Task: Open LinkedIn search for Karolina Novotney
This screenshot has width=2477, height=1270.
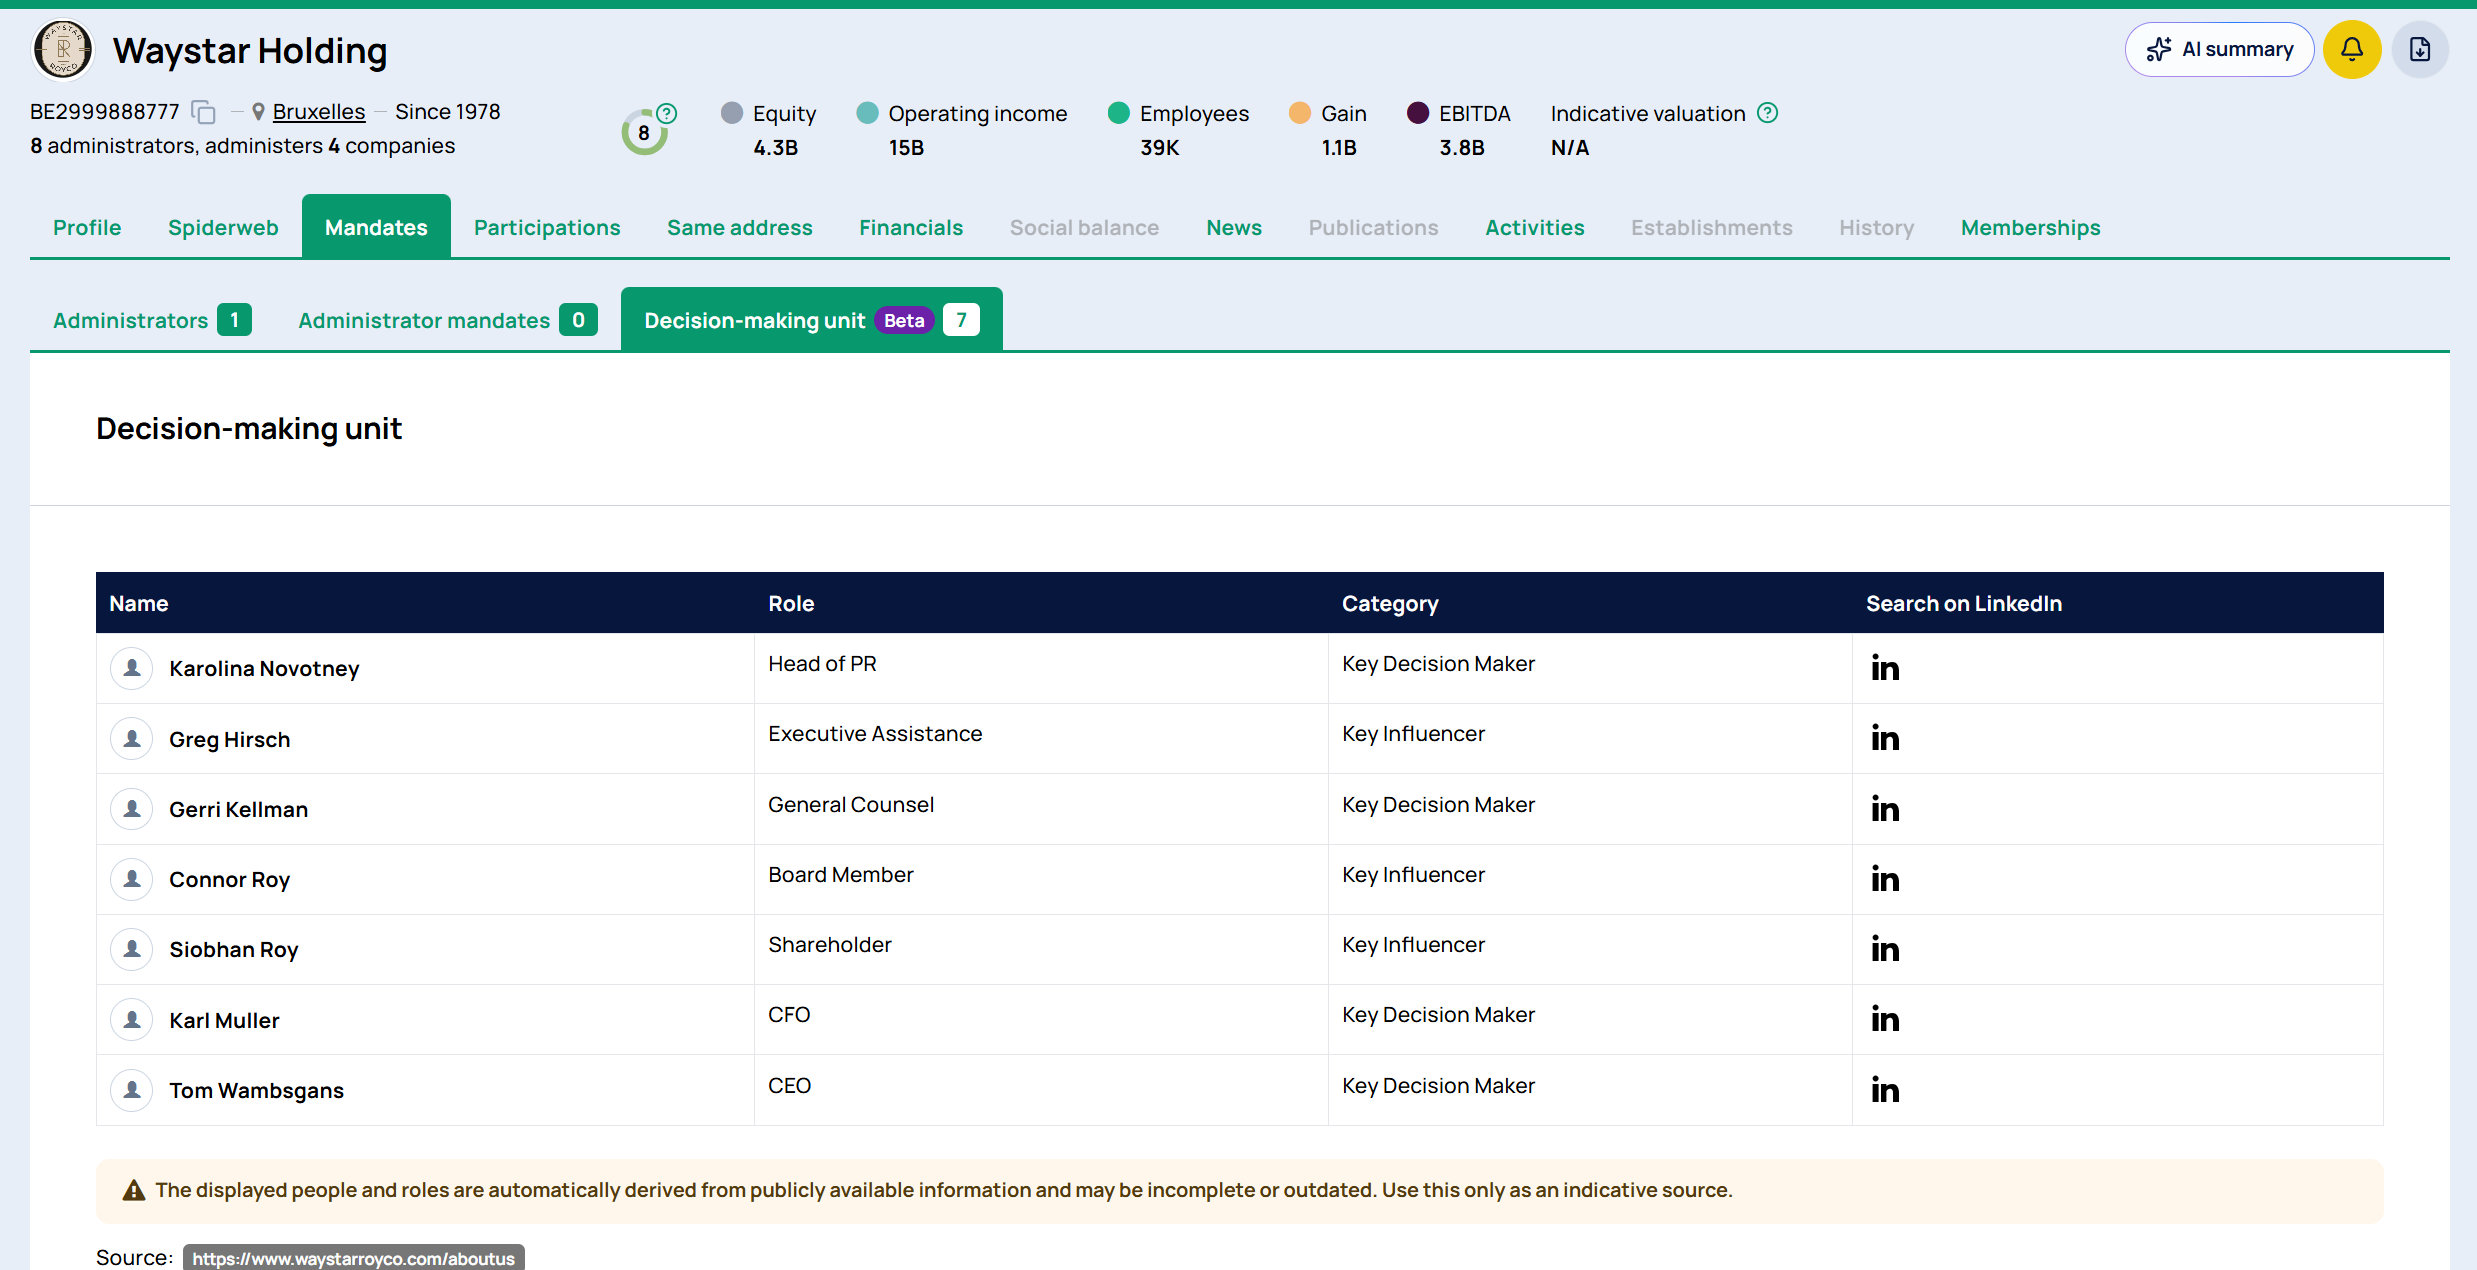Action: click(1884, 668)
